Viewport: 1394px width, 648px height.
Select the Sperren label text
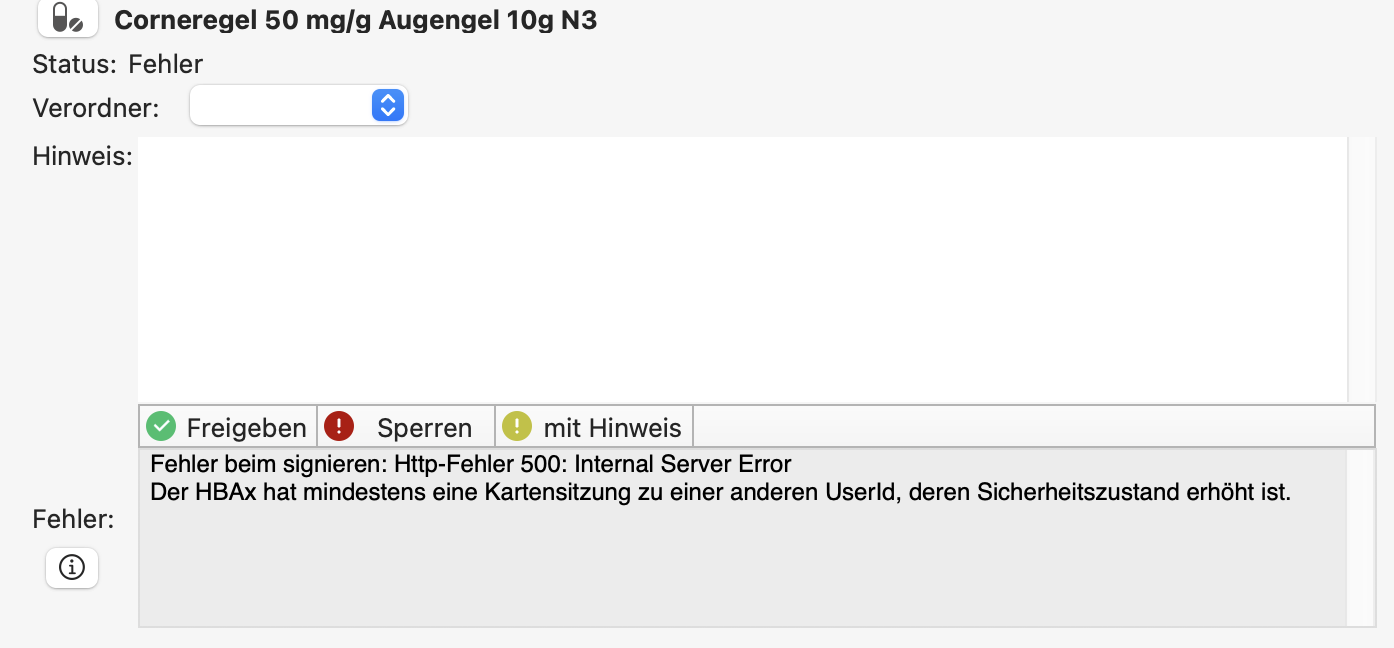coord(424,428)
